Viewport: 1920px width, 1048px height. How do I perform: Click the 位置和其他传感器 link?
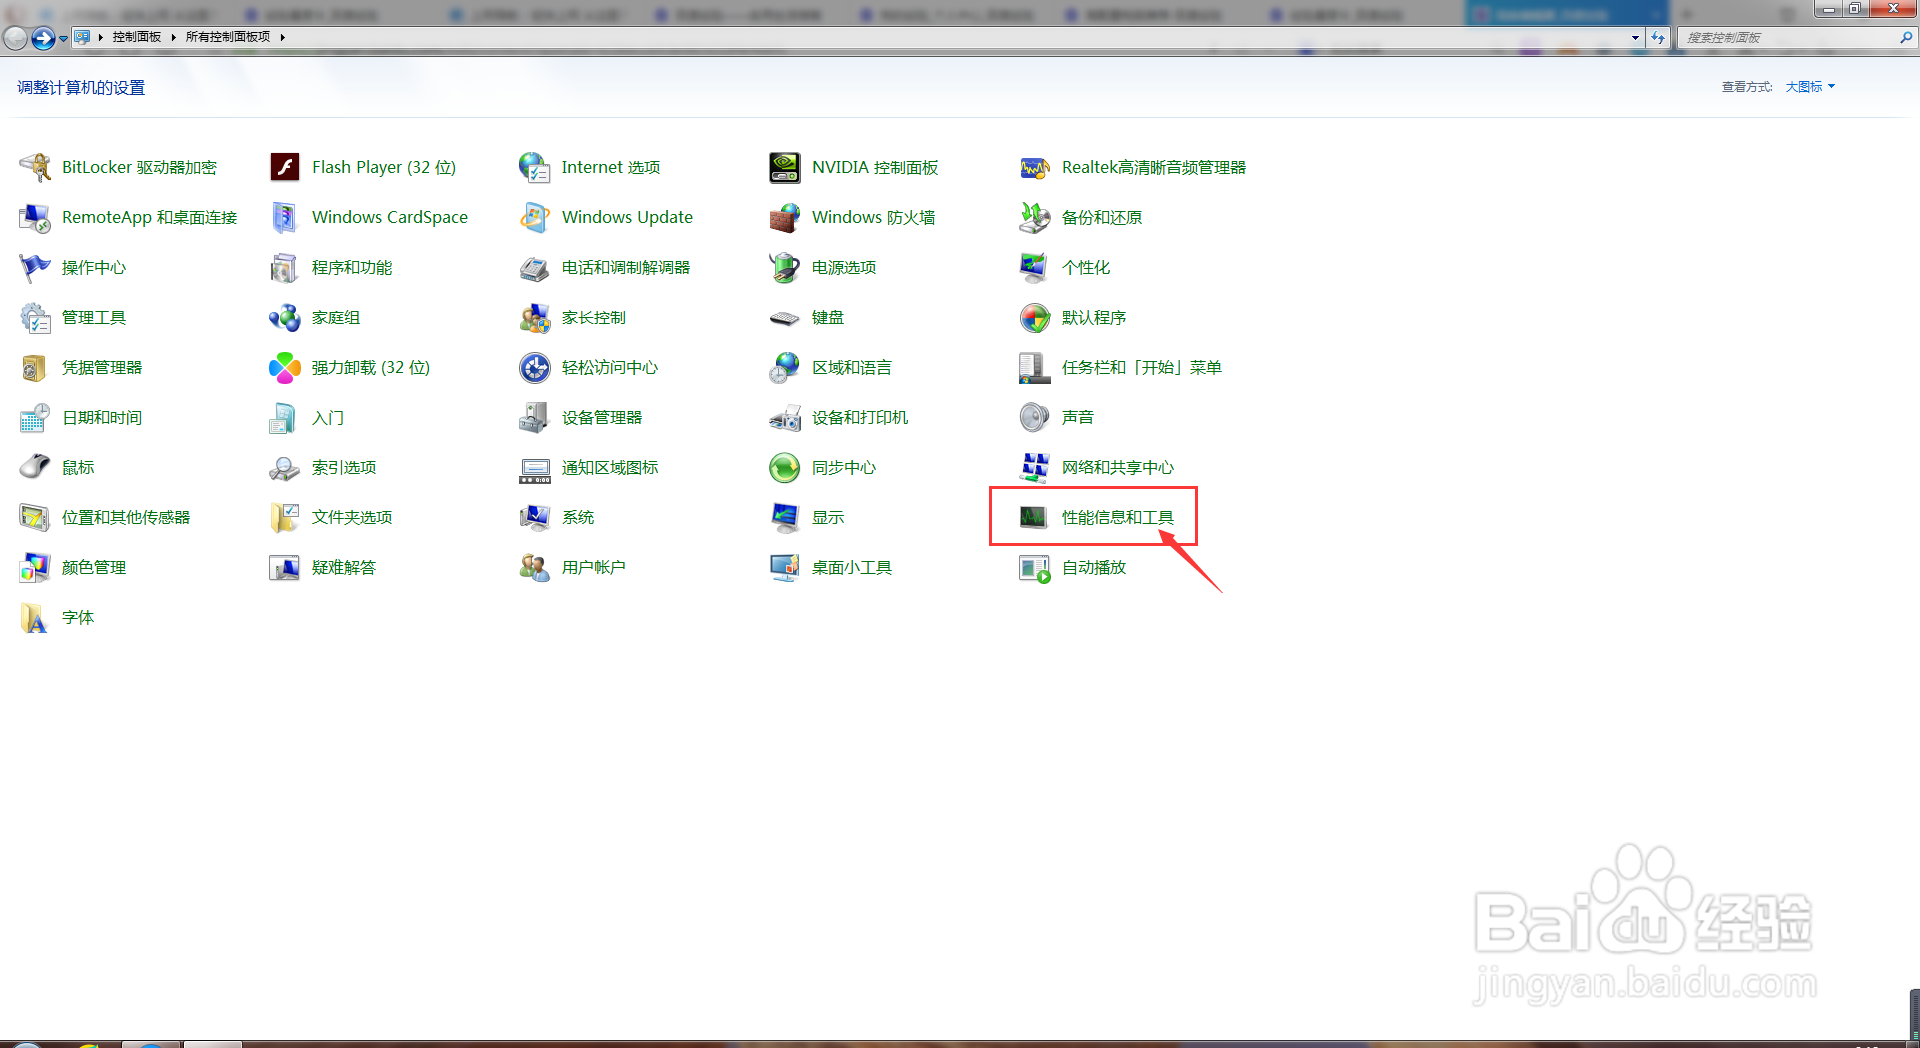coord(125,517)
